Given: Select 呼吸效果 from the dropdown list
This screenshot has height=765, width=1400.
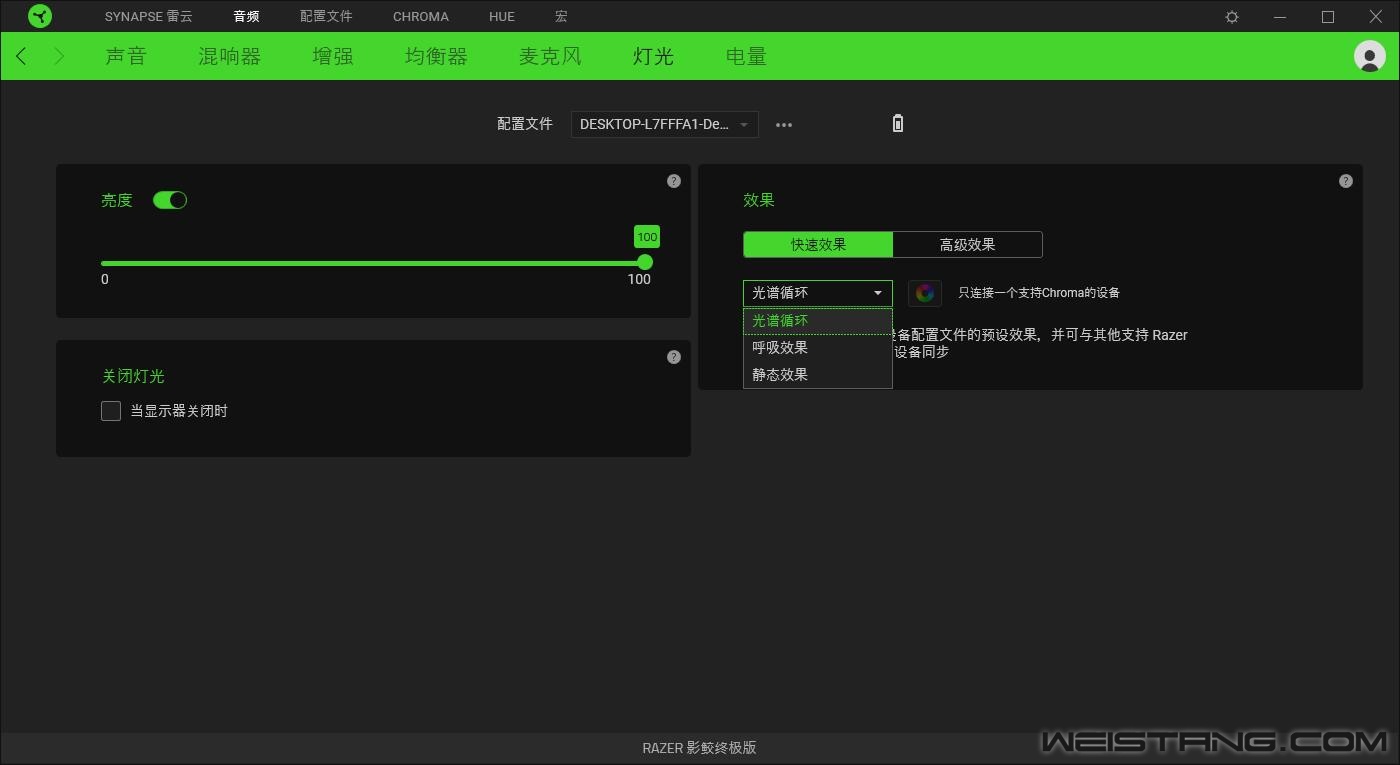Looking at the screenshot, I should [x=817, y=348].
